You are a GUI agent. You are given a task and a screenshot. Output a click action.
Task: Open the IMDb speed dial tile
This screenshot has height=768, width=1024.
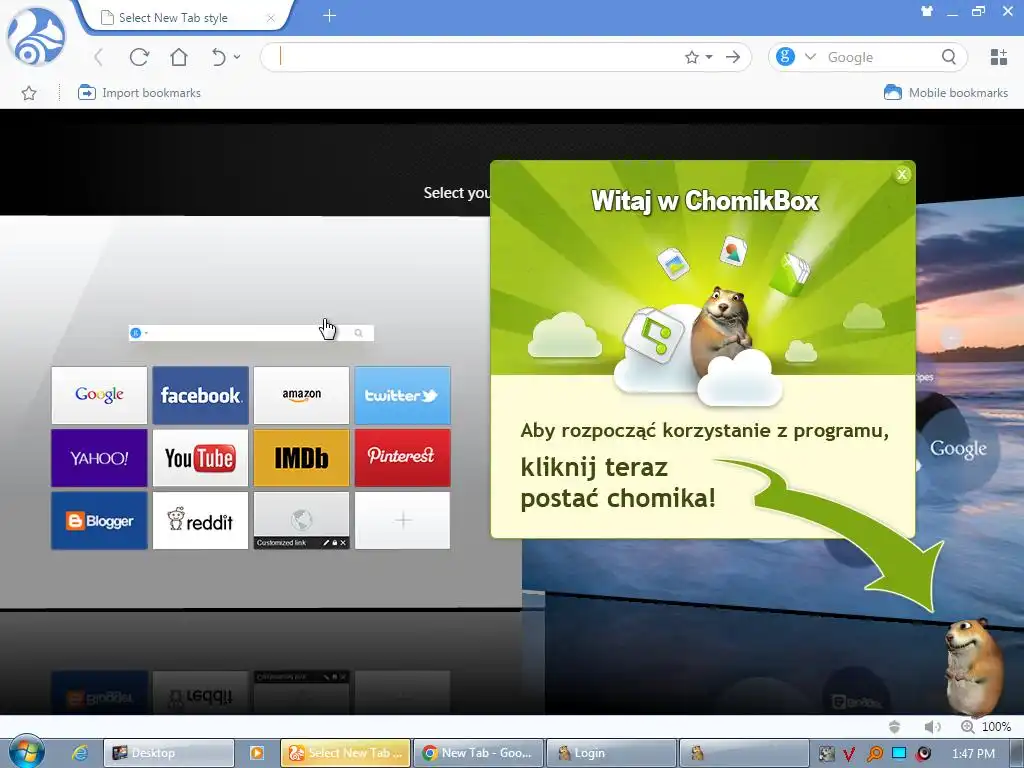pyautogui.click(x=302, y=458)
